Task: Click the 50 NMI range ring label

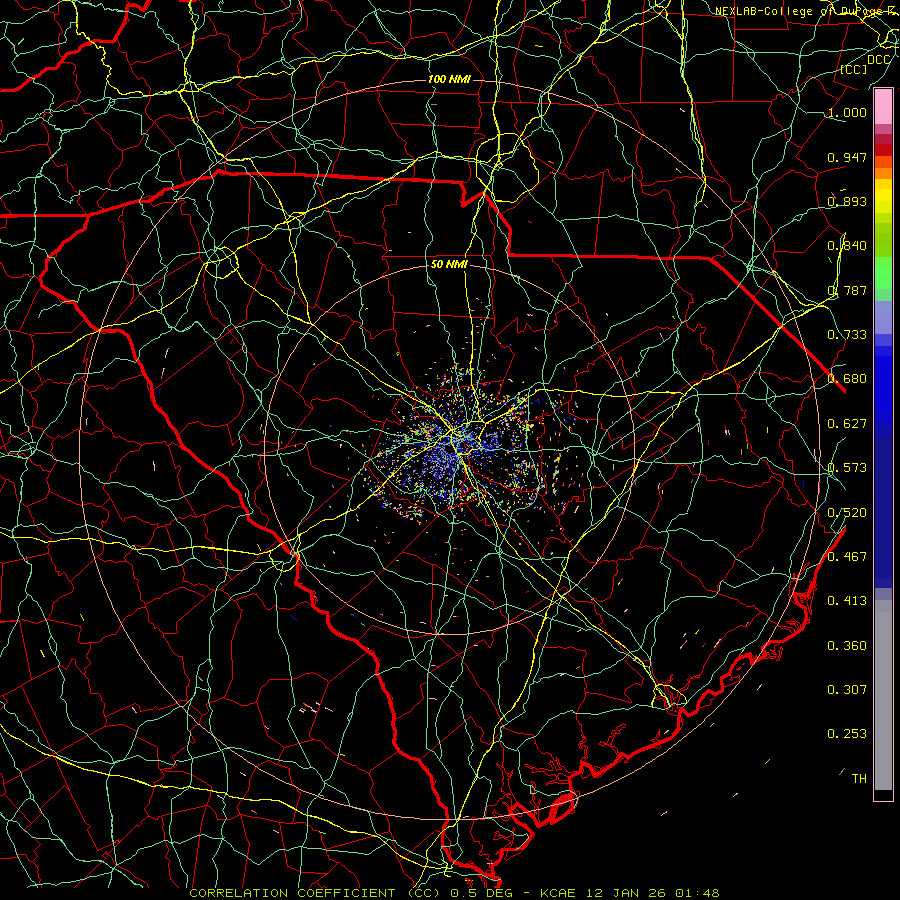Action: [449, 265]
